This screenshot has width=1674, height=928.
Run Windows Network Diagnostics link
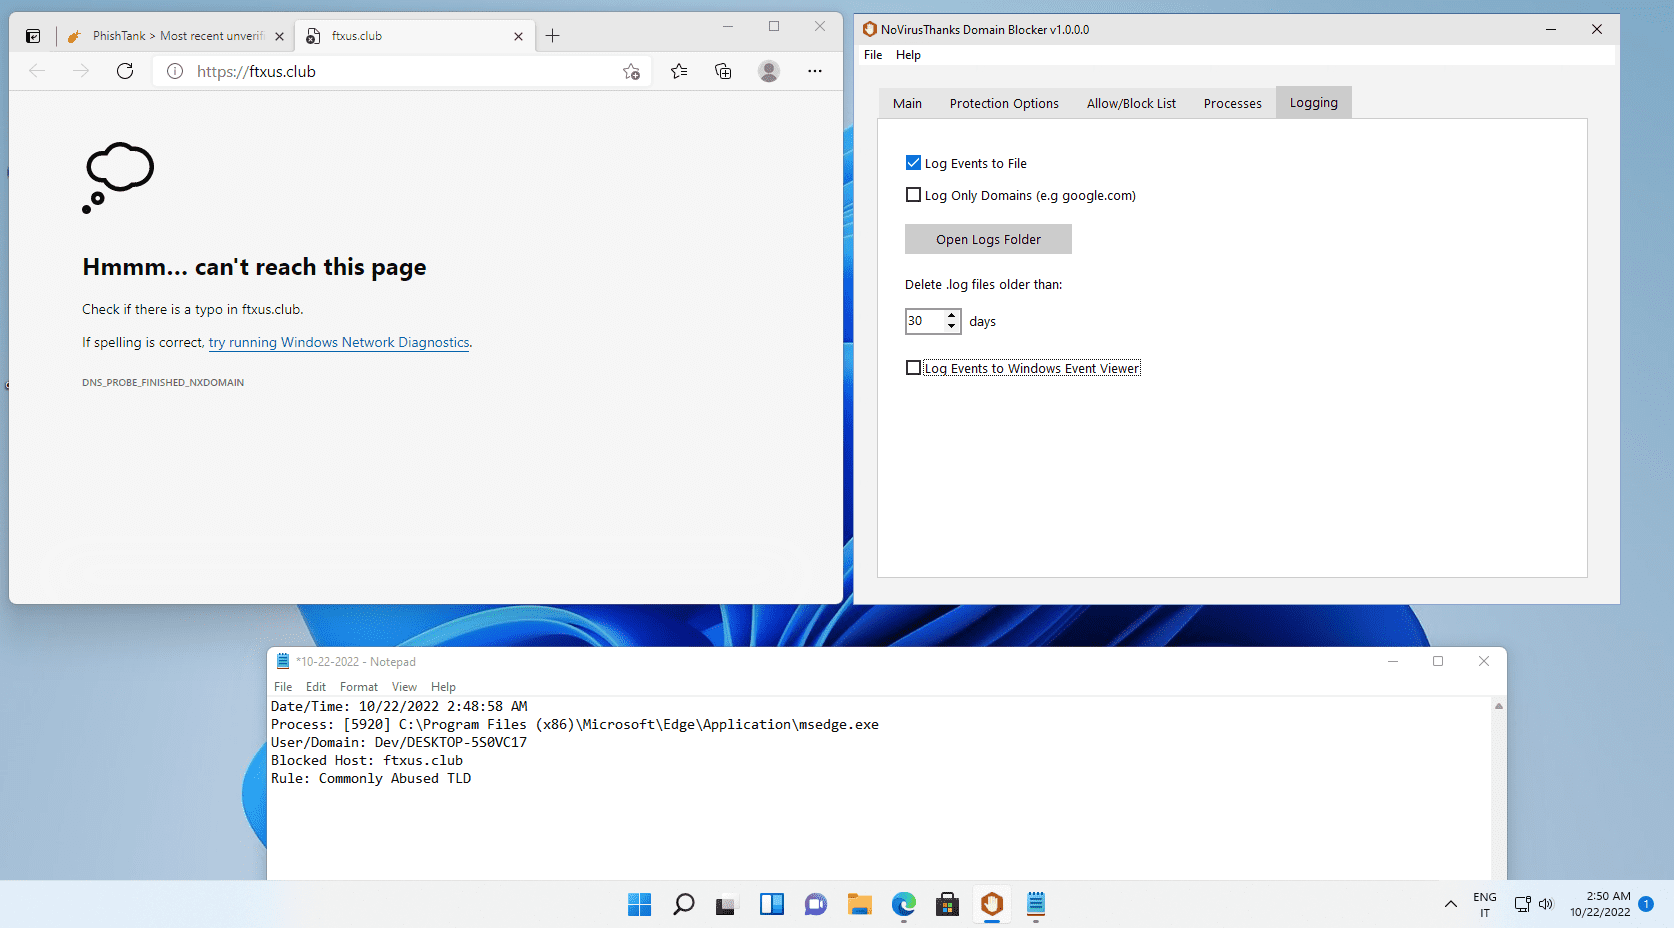(x=339, y=342)
